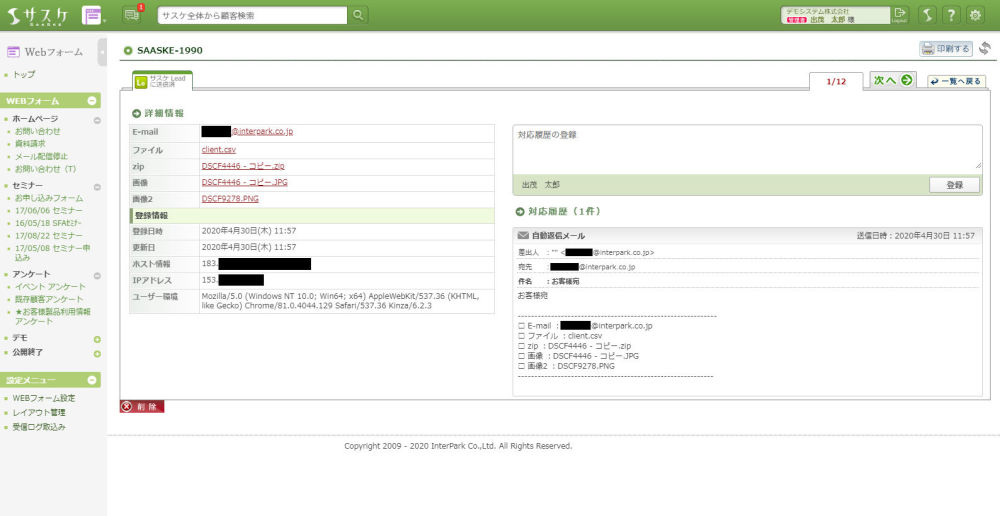Screen dimensions: 1000x516
Task: Click the 対応履歴の登録 text area
Action: [747, 148]
